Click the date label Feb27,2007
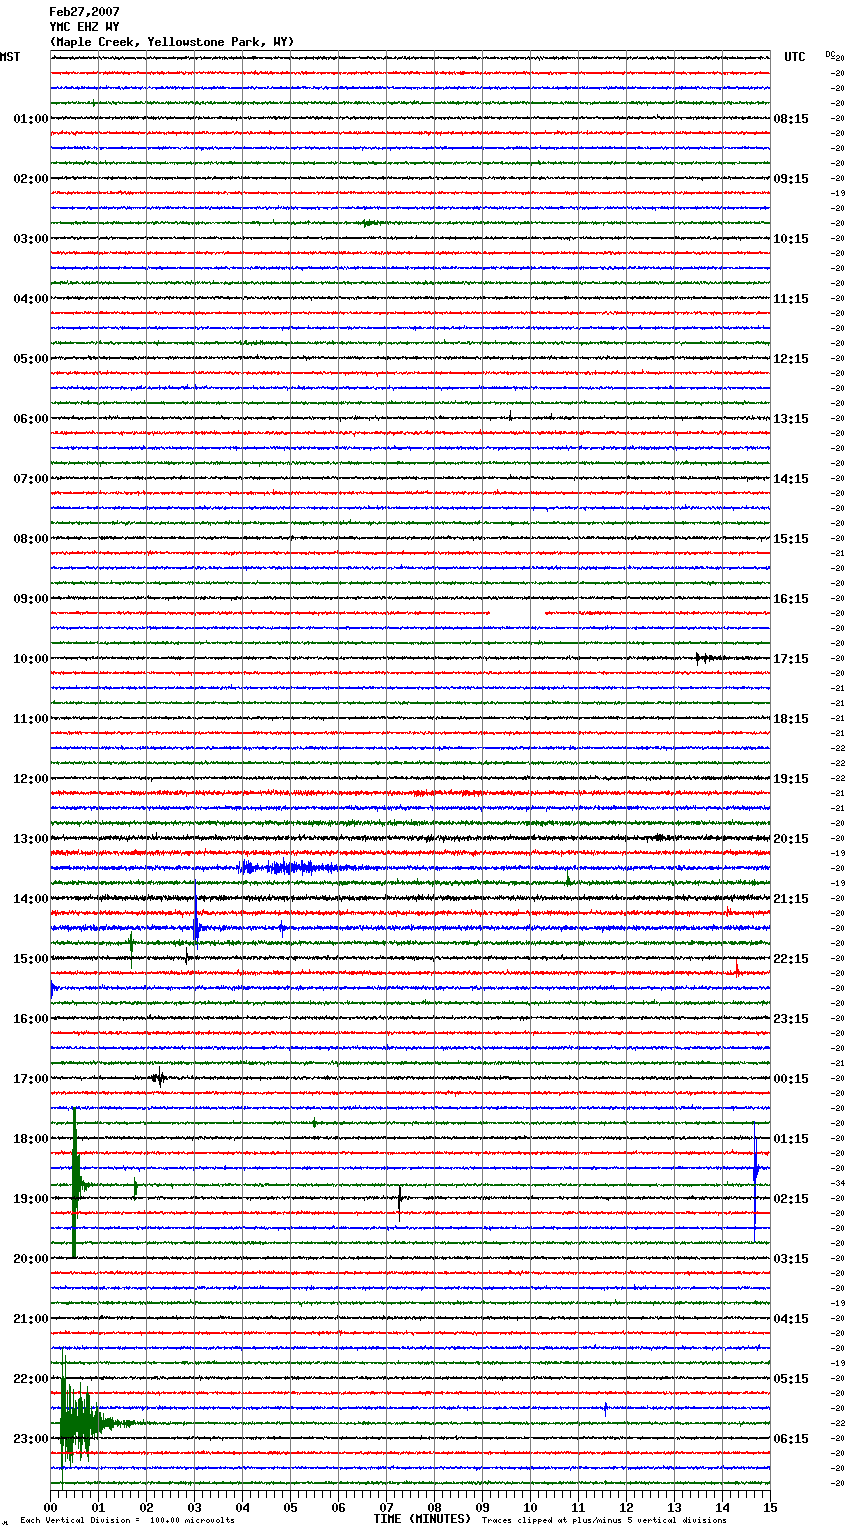Screen dimensions: 850x1534 [84, 12]
